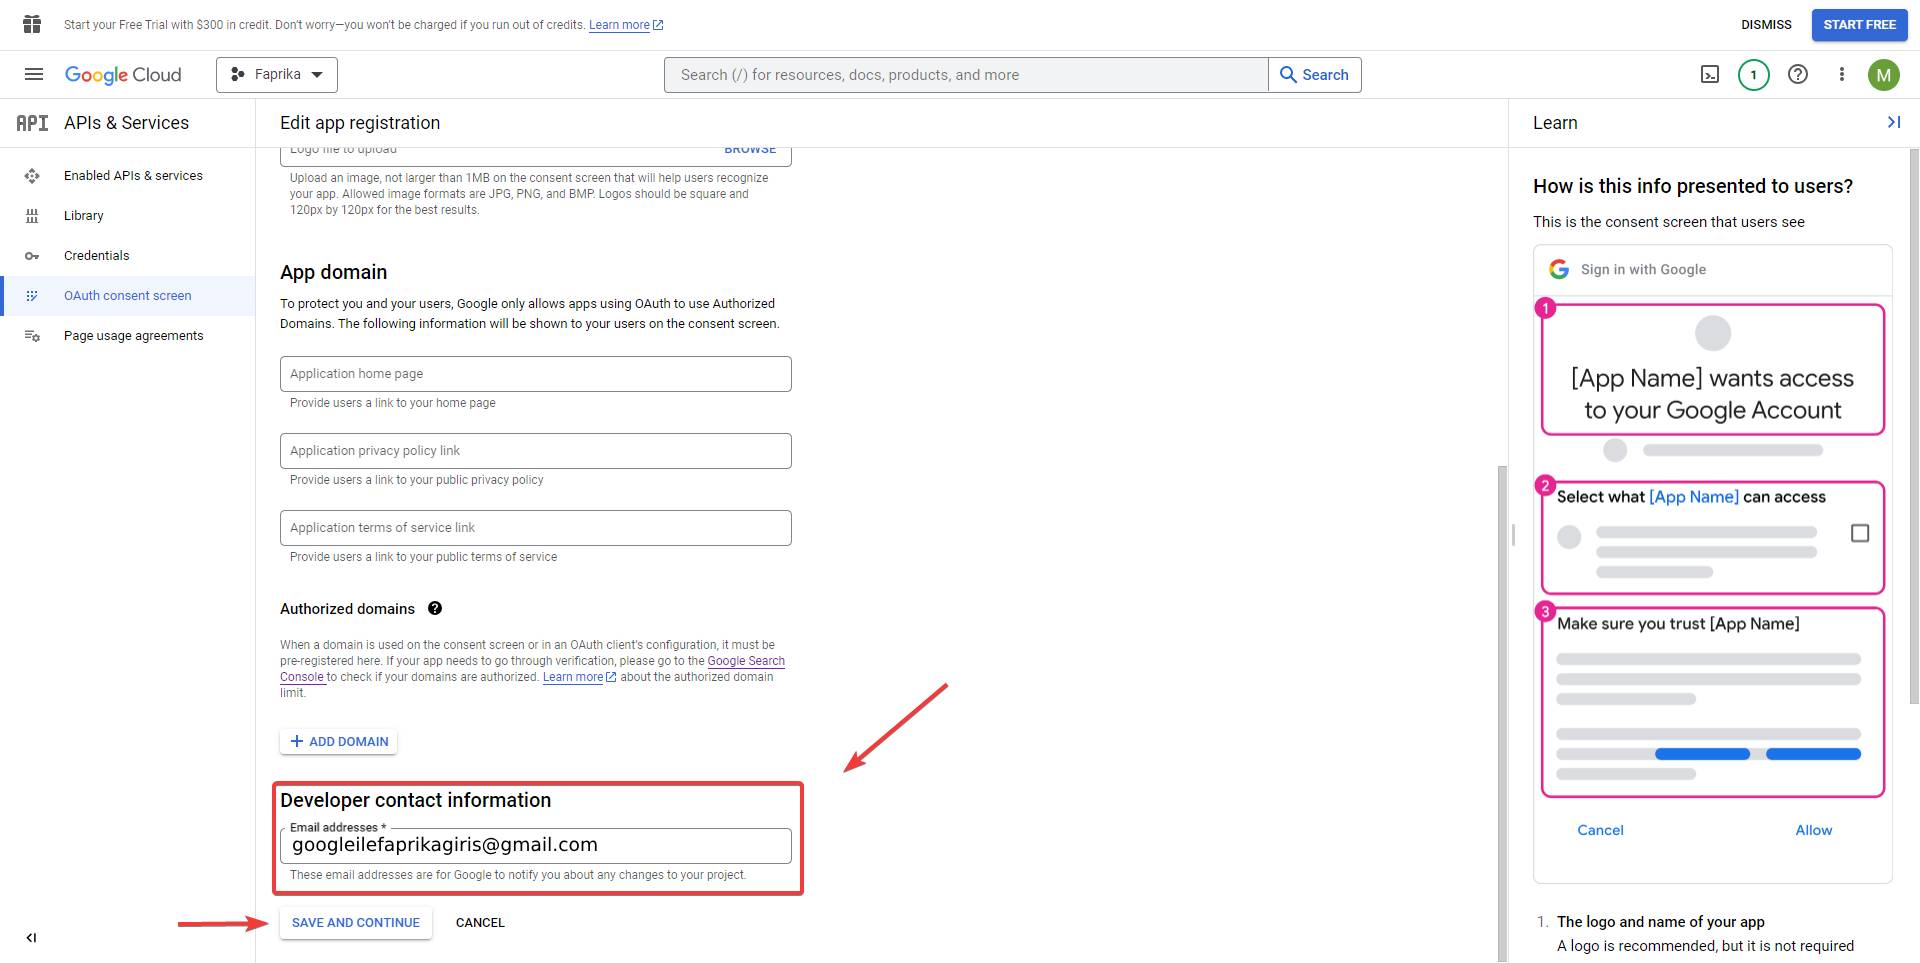Click the Start Free button
Viewport: 1920px width, 963px height.
coord(1859,25)
